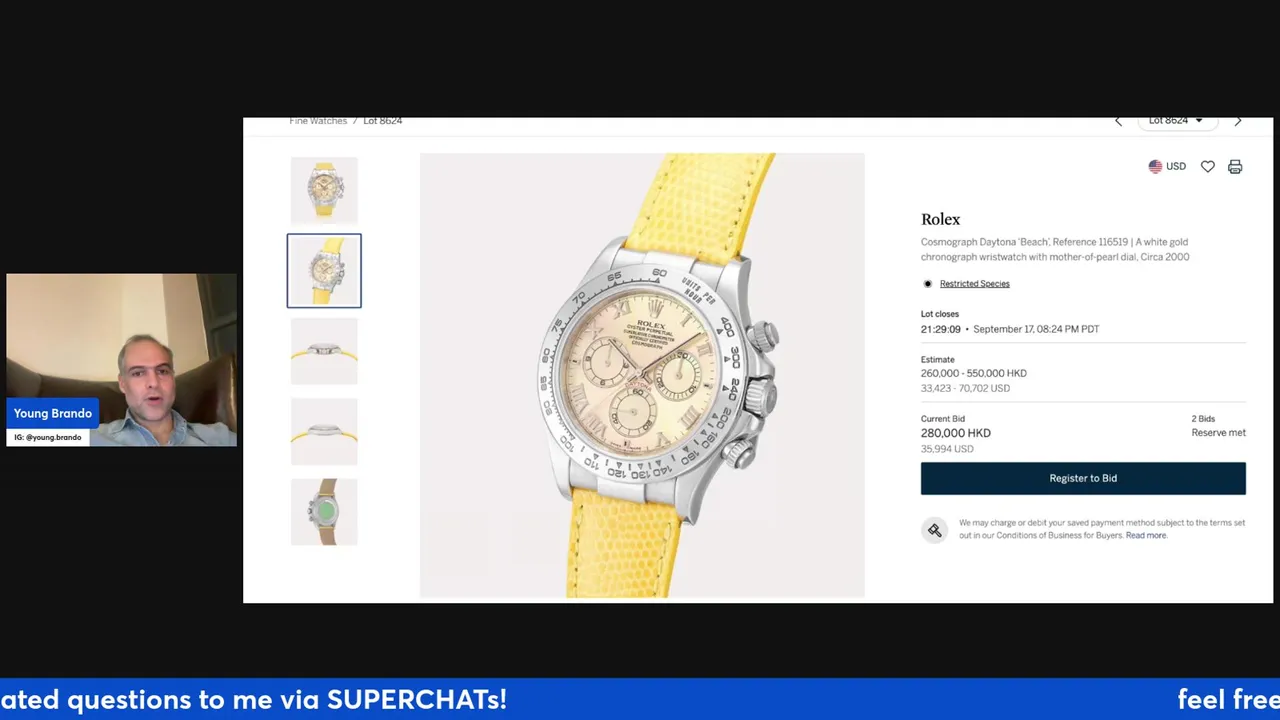
Task: Click the print icon
Action: click(x=1235, y=167)
